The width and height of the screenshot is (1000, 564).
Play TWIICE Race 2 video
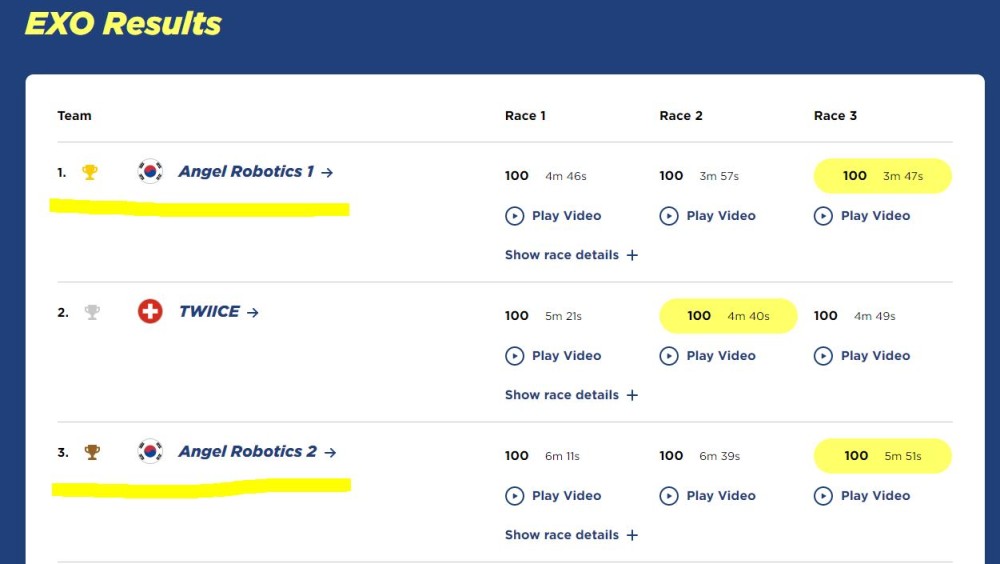click(x=707, y=355)
